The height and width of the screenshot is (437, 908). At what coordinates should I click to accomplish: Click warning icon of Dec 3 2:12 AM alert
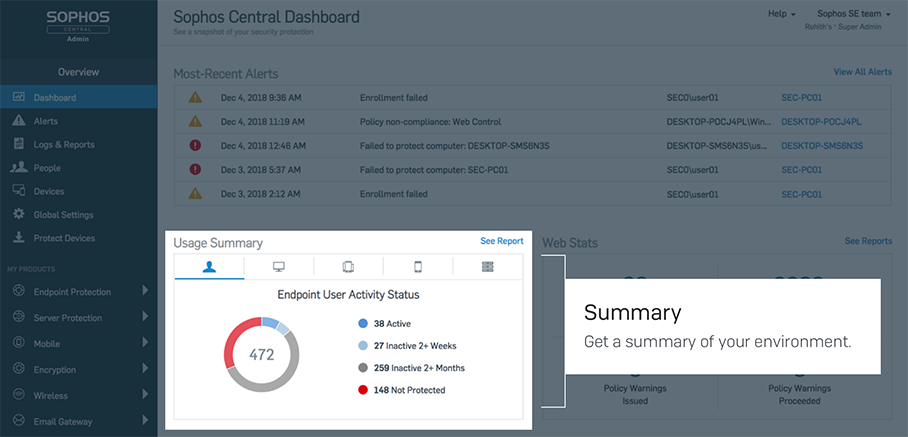point(195,193)
